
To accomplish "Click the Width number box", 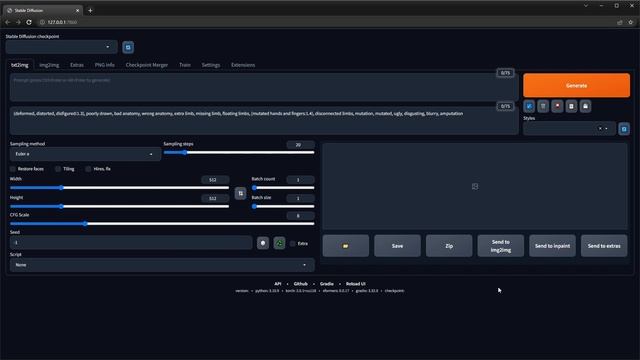I will click(x=215, y=180).
